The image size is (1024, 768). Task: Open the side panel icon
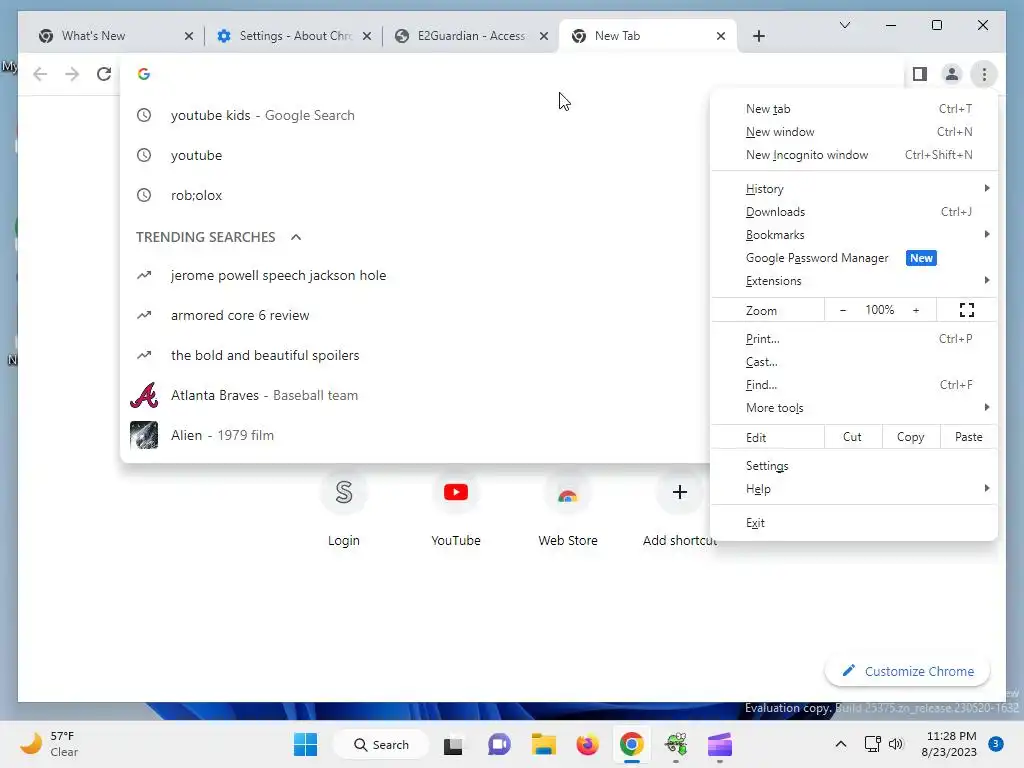click(920, 74)
